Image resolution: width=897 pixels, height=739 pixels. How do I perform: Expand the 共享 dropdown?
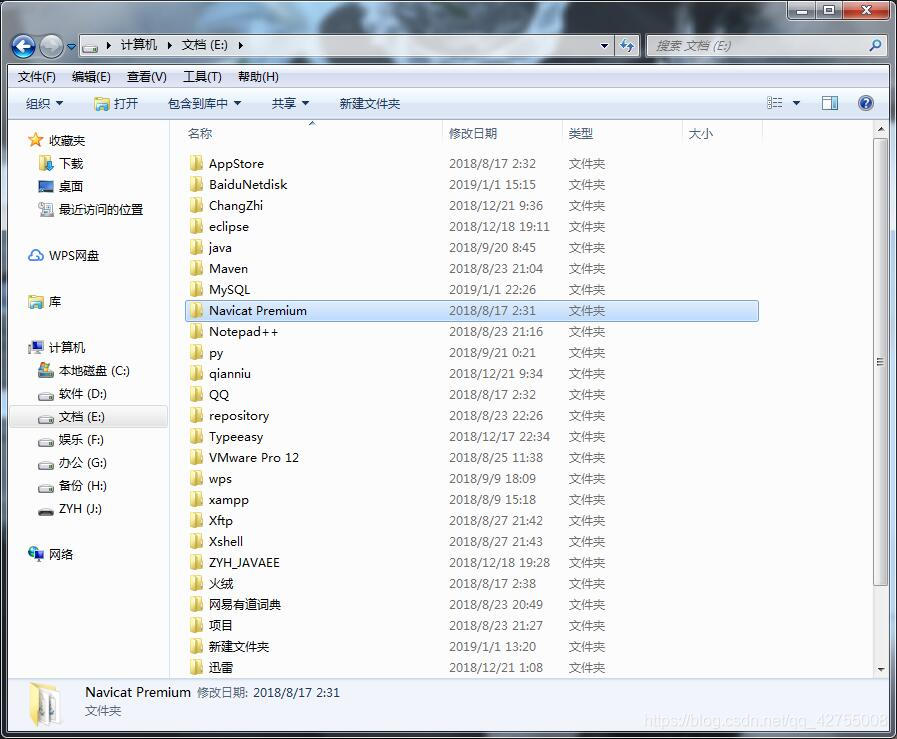point(290,104)
